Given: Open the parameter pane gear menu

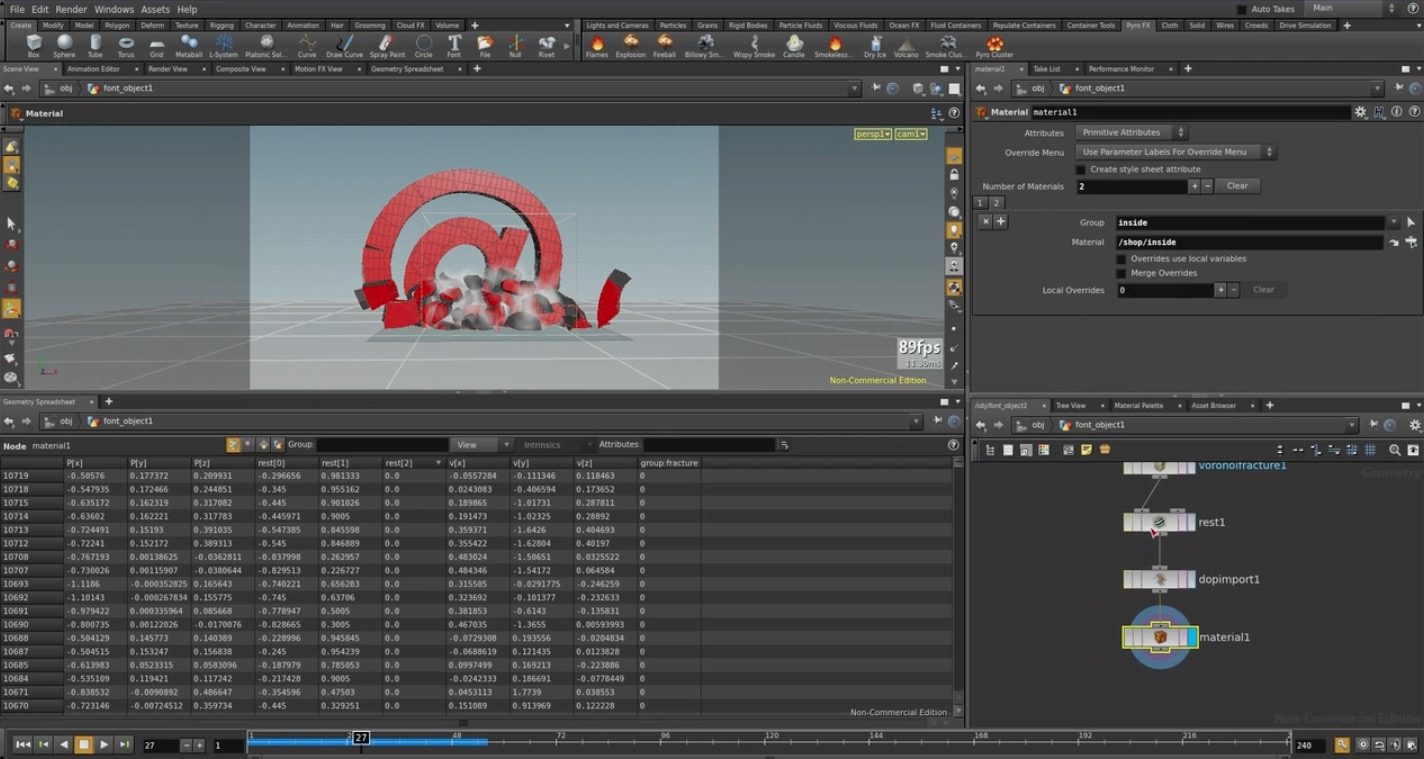Looking at the screenshot, I should (x=1360, y=113).
